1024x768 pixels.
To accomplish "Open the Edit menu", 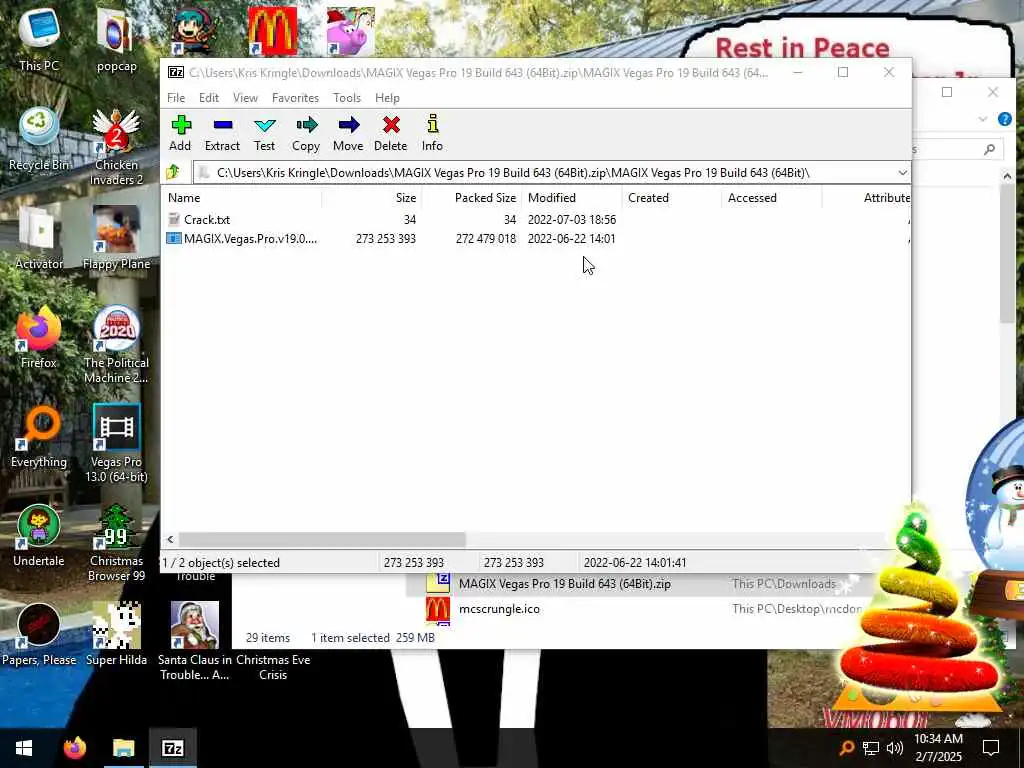I will coord(208,98).
